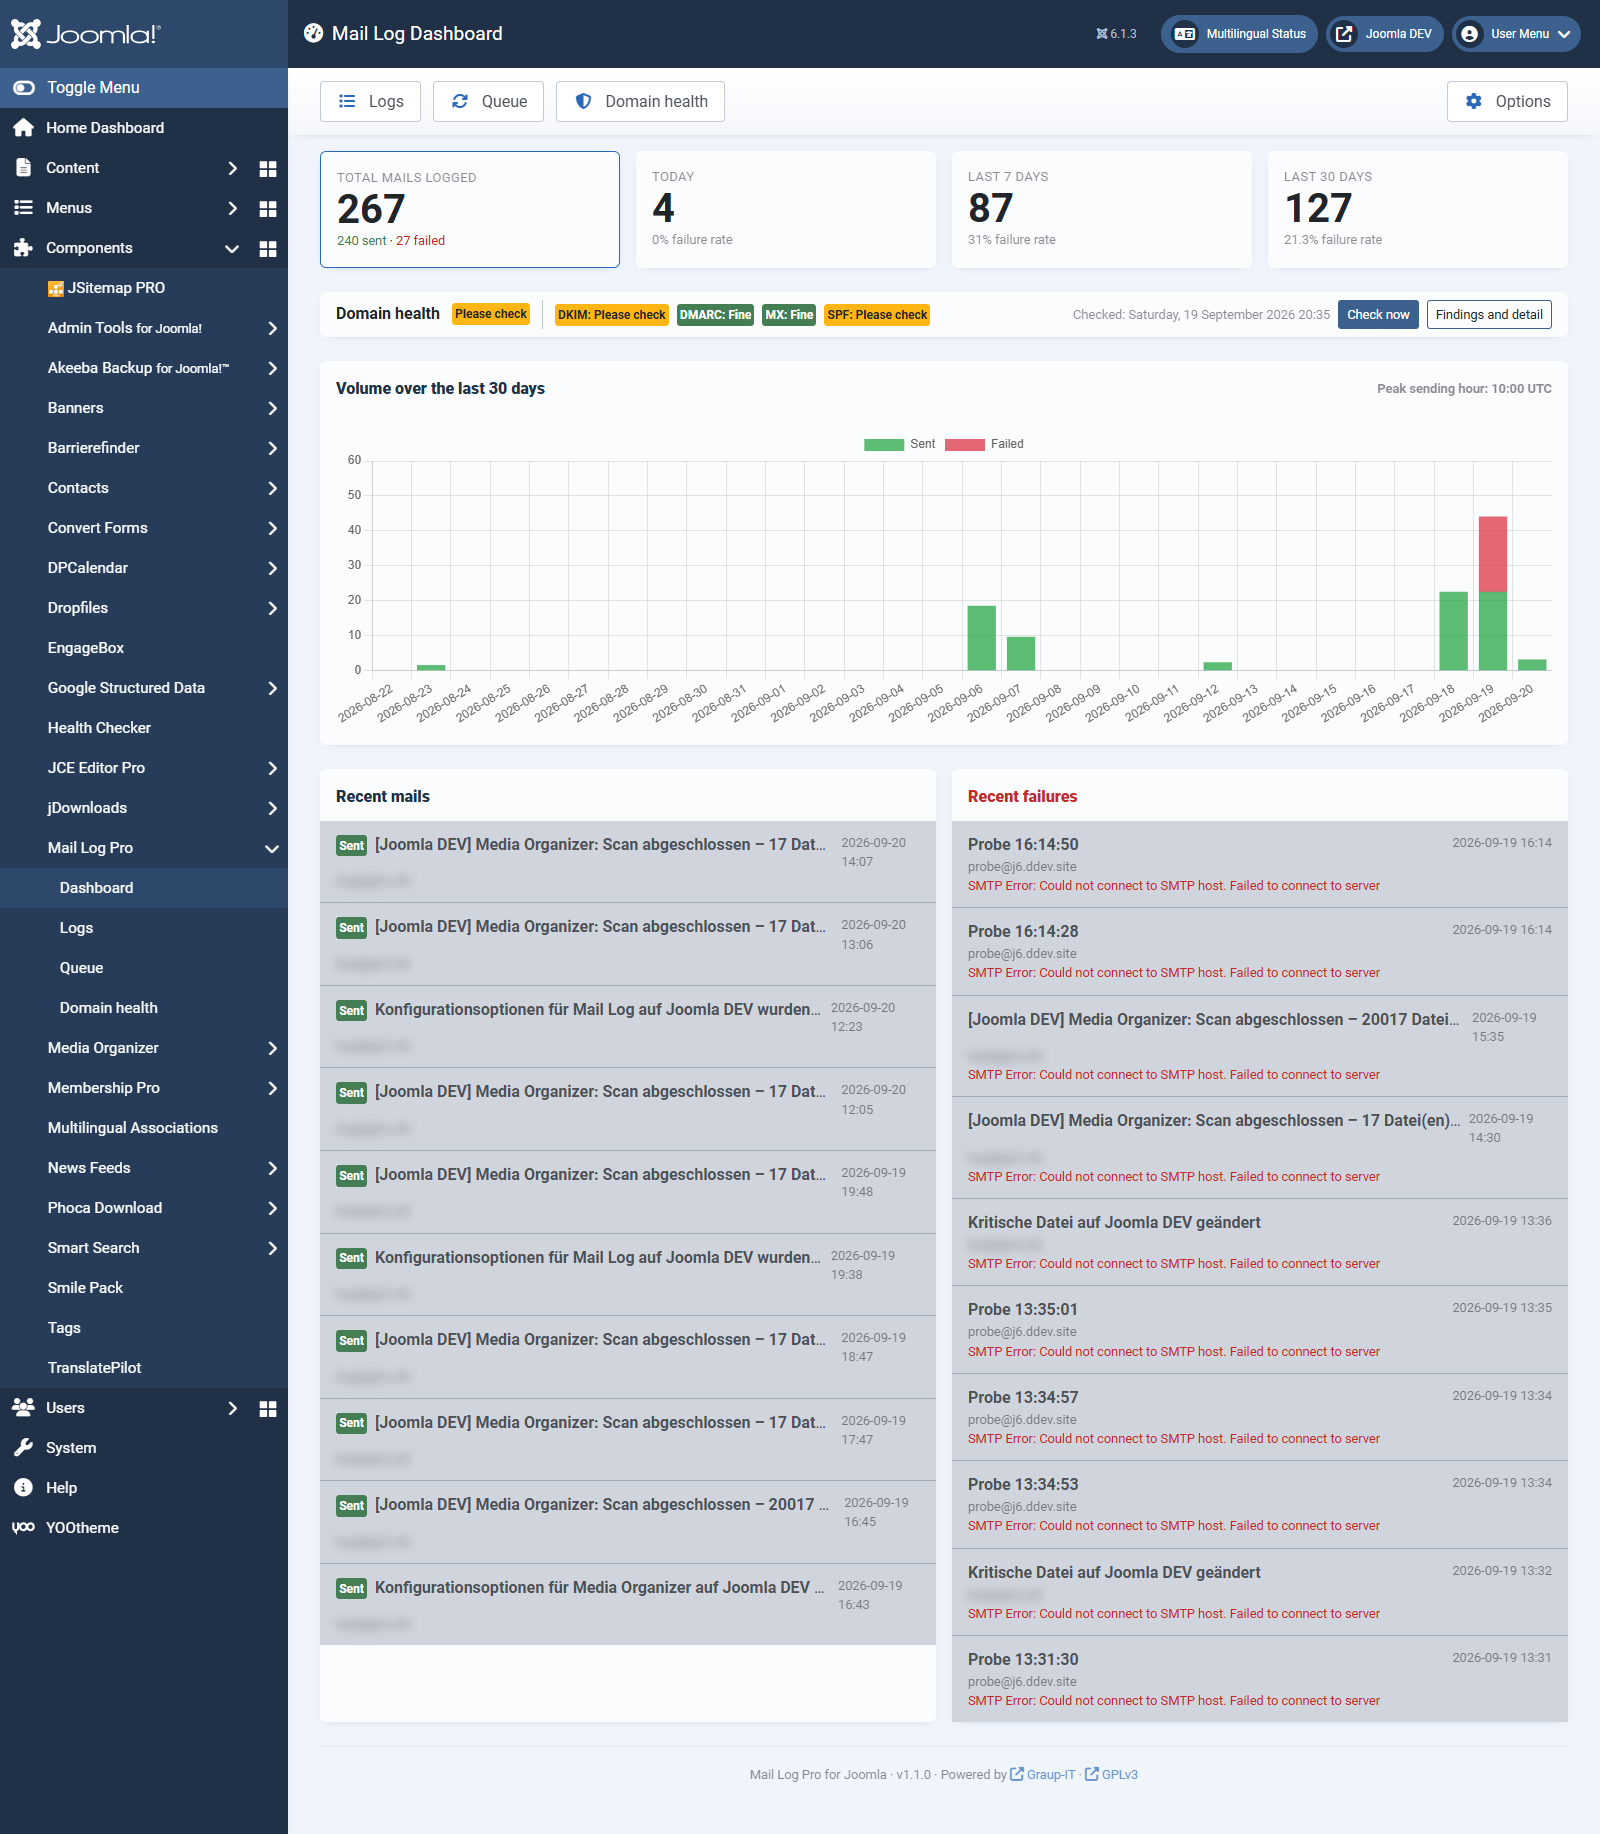Open Menus dashboard grid icon
The width and height of the screenshot is (1600, 1834).
tap(268, 208)
